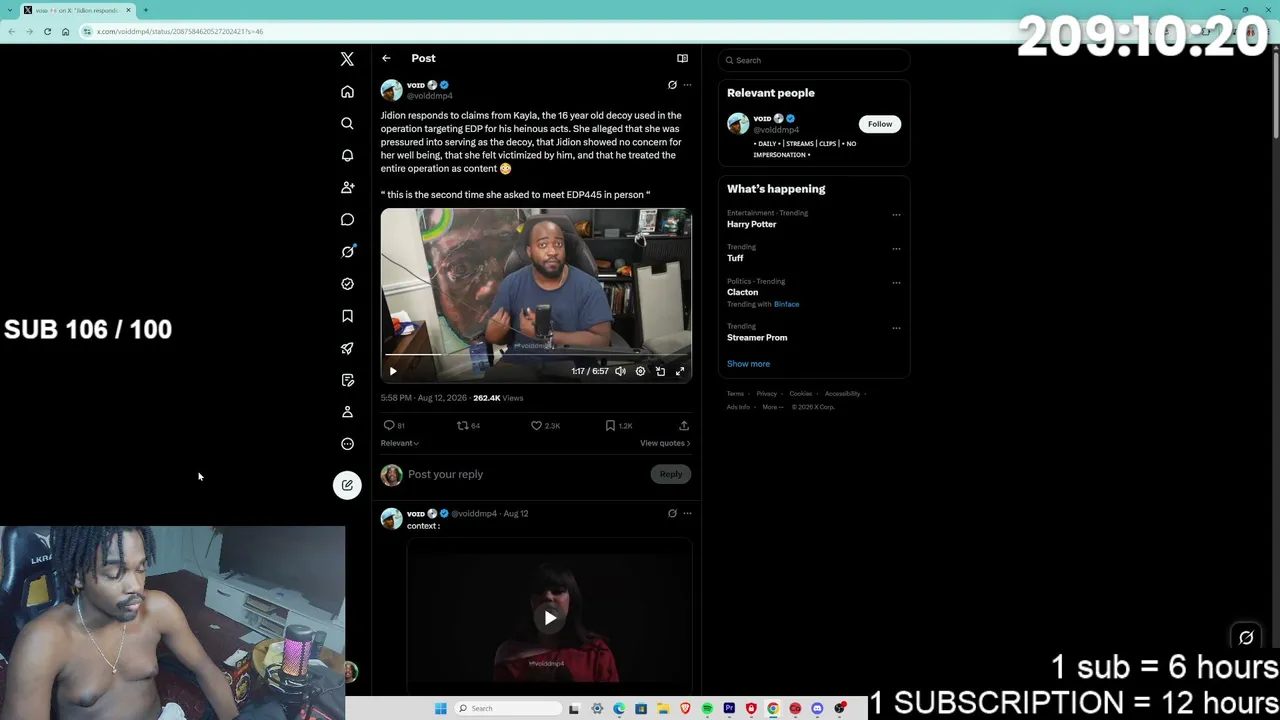1280x720 pixels.
Task: Reply to post with 81 replies
Action: click(394, 426)
